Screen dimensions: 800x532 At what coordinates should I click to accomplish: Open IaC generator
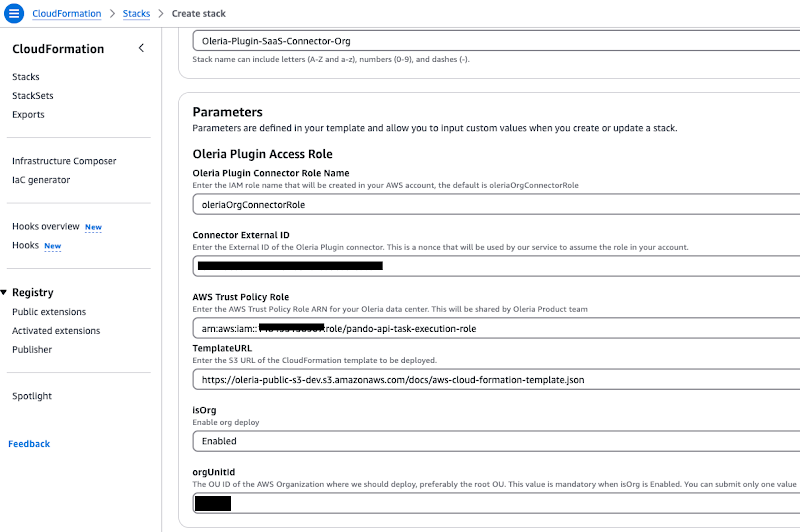point(41,180)
